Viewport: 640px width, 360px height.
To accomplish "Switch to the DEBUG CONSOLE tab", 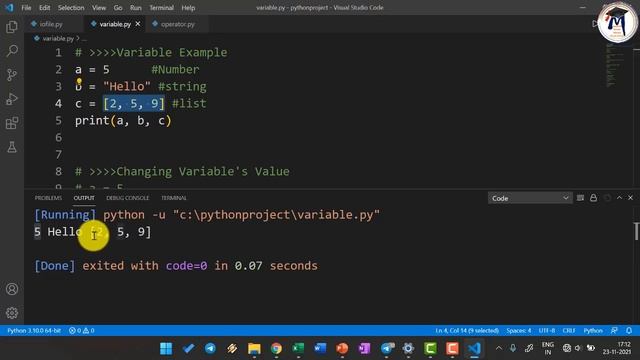I will (x=128, y=198).
